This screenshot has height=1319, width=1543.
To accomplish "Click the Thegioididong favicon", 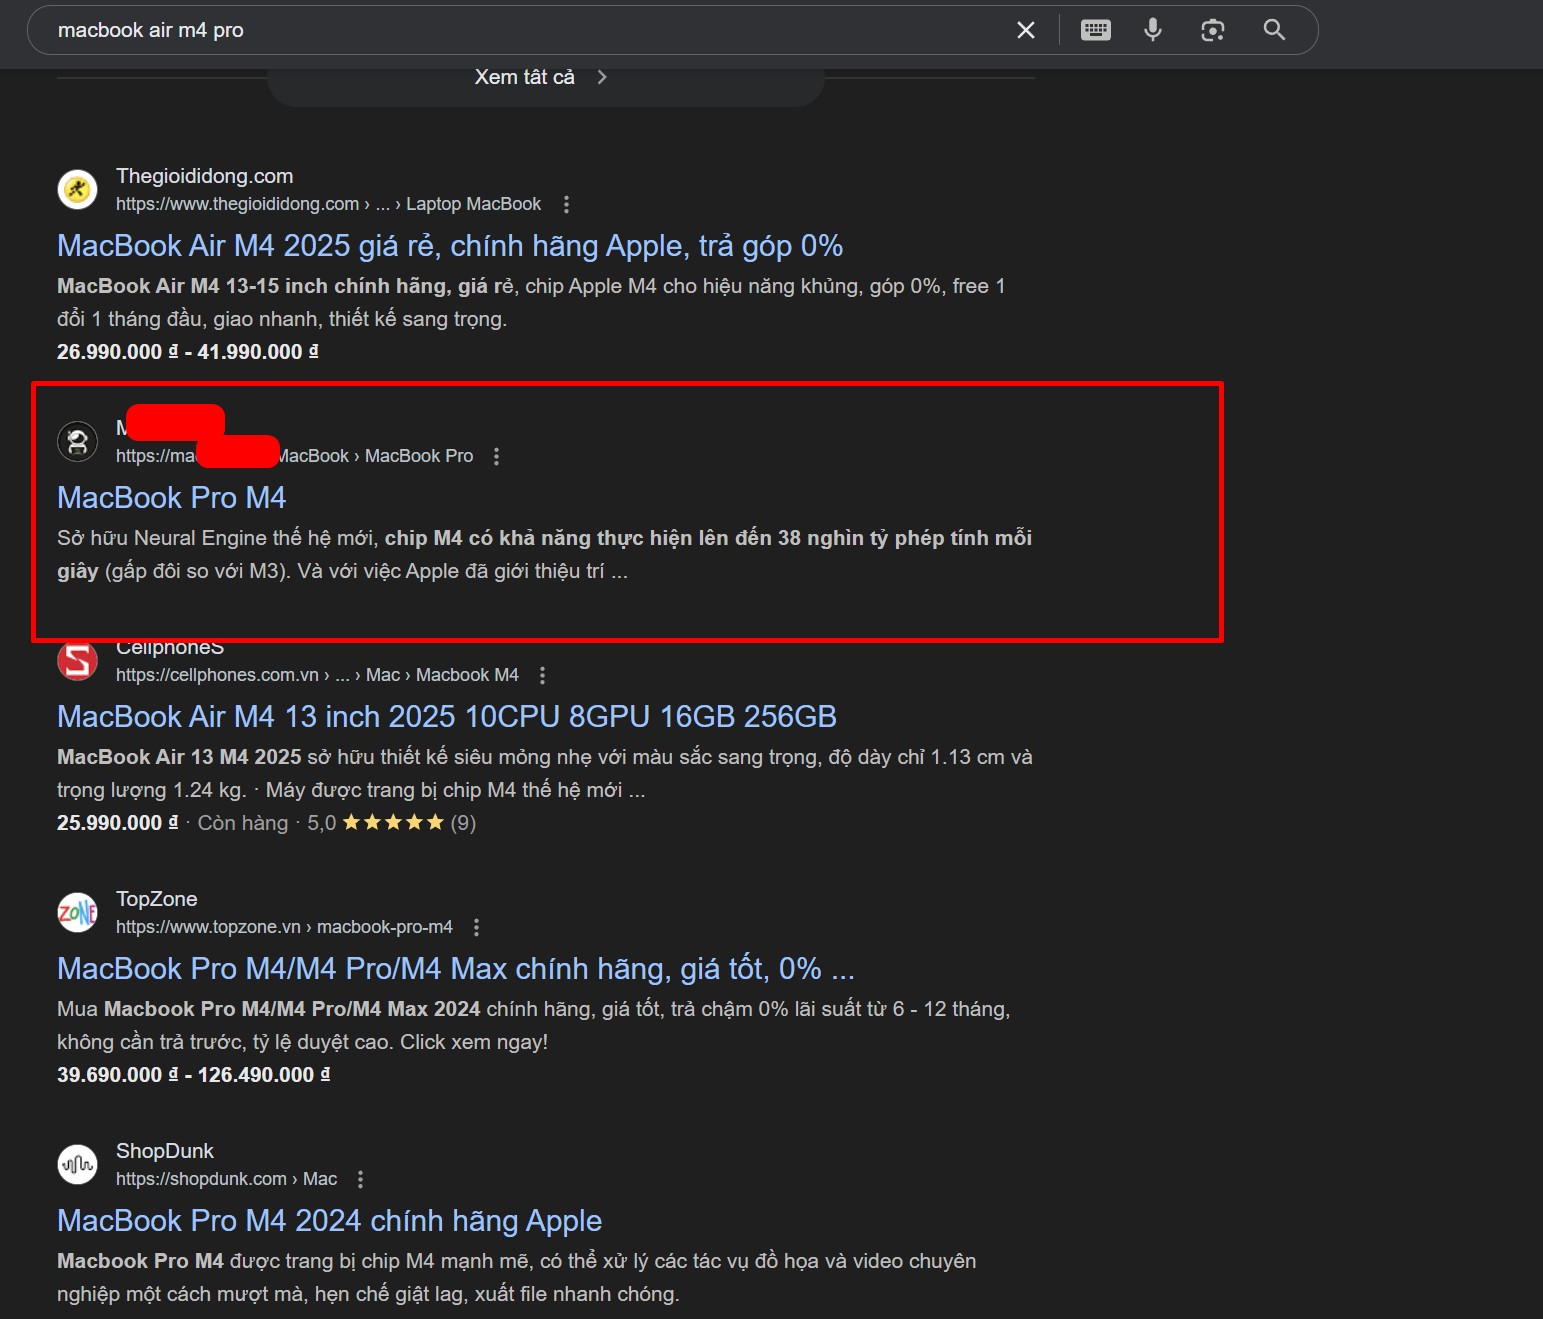I will 78,189.
